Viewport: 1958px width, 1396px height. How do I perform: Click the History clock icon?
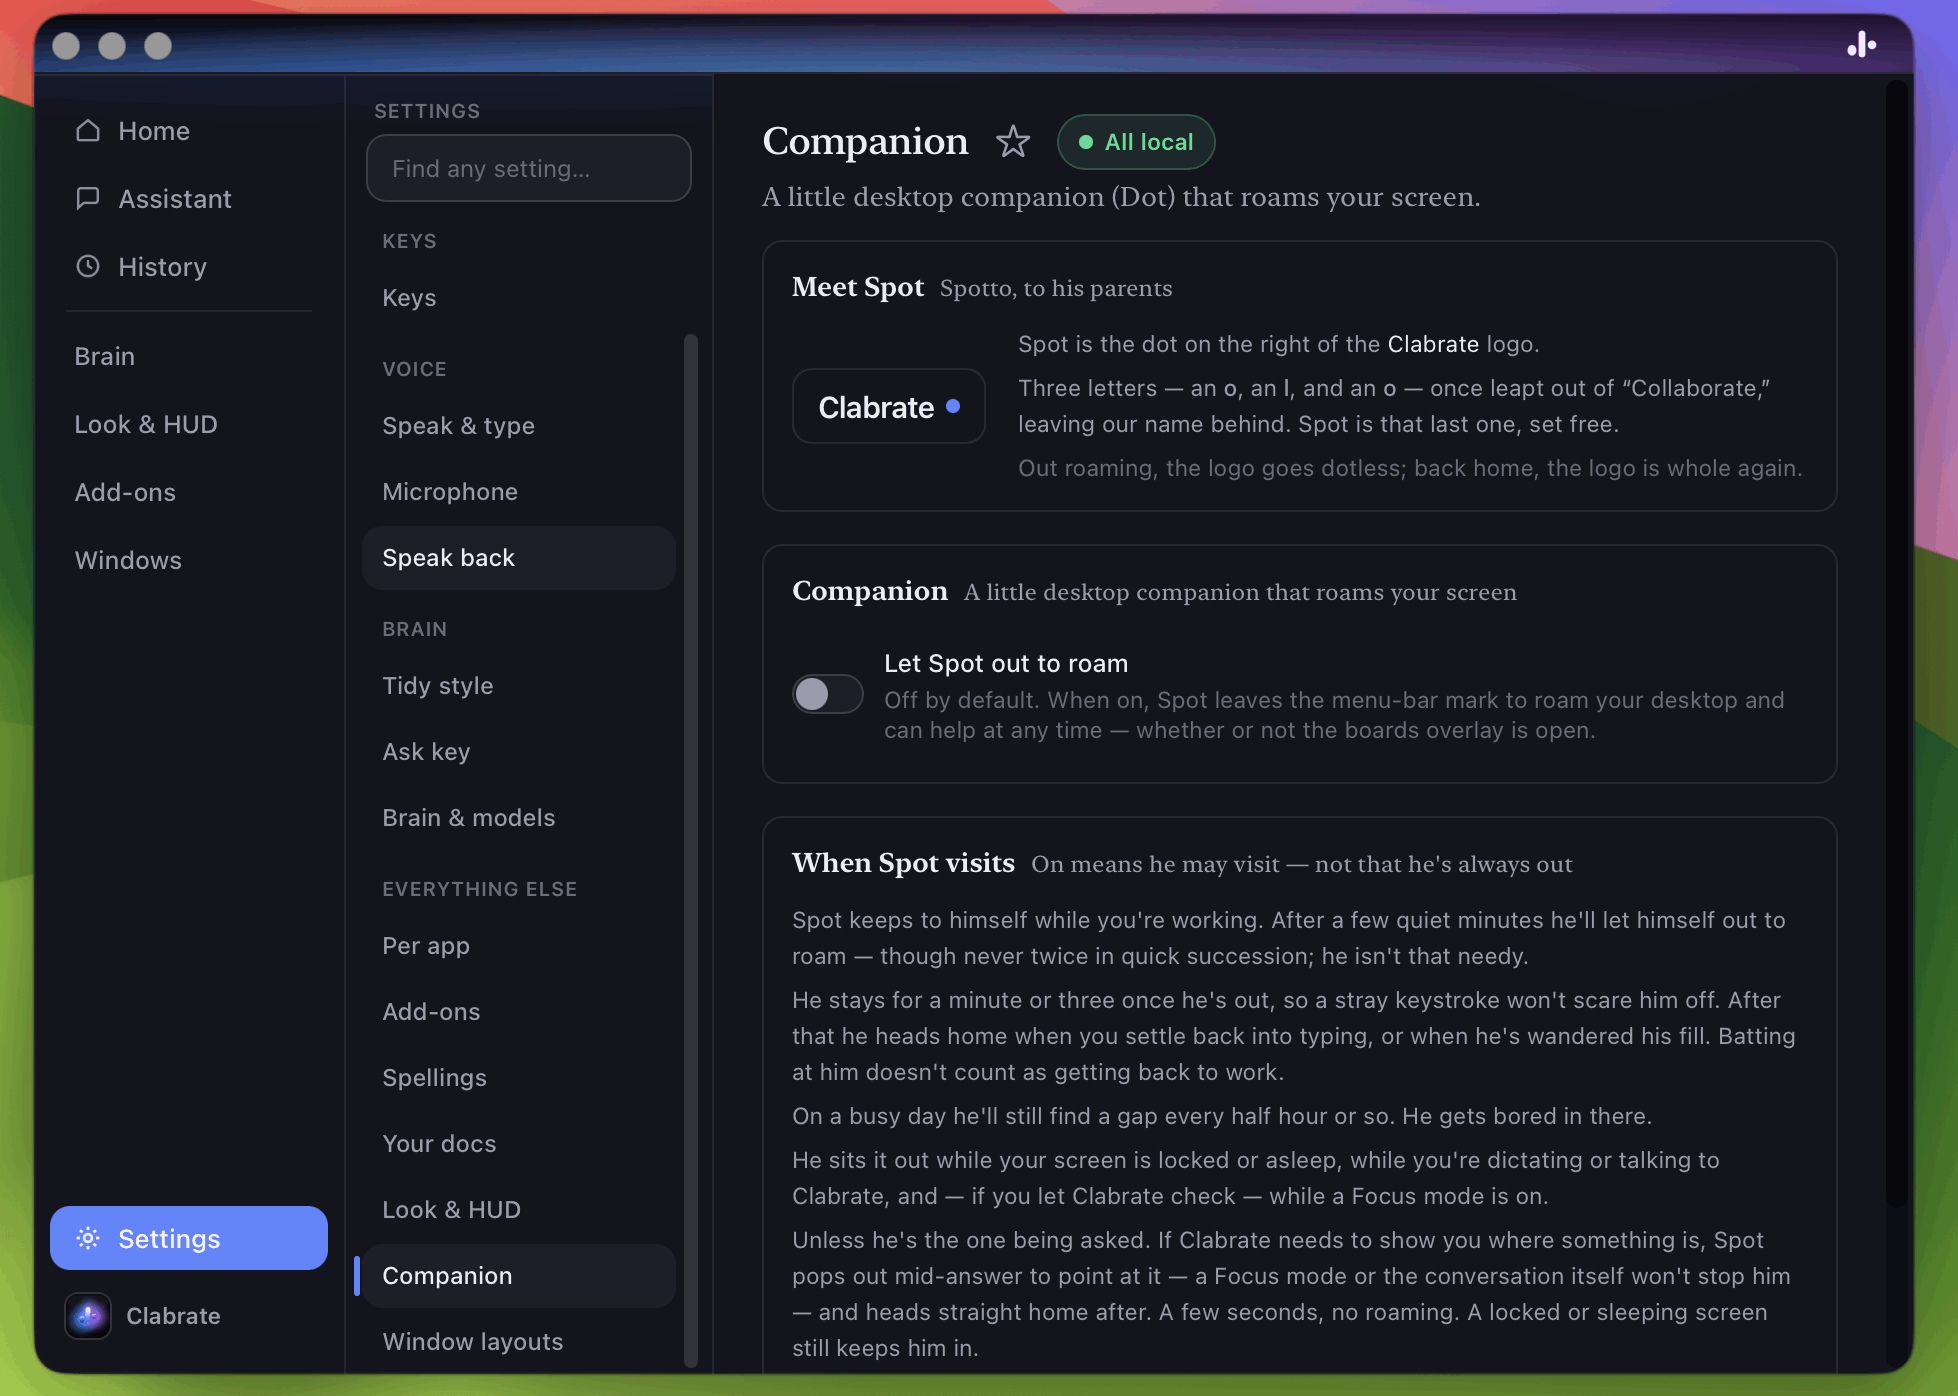point(88,266)
